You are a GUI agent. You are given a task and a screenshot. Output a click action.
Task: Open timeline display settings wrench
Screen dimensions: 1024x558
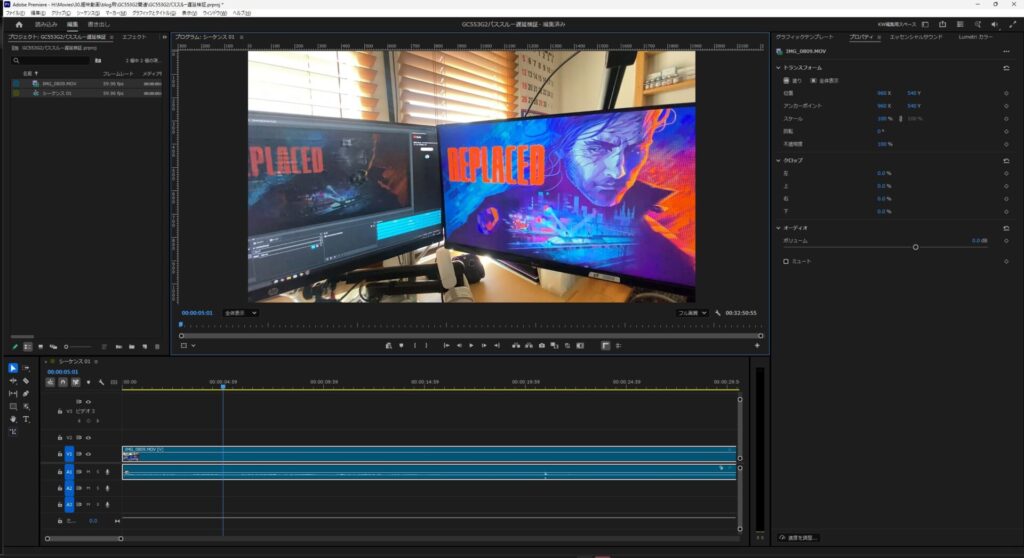101,382
